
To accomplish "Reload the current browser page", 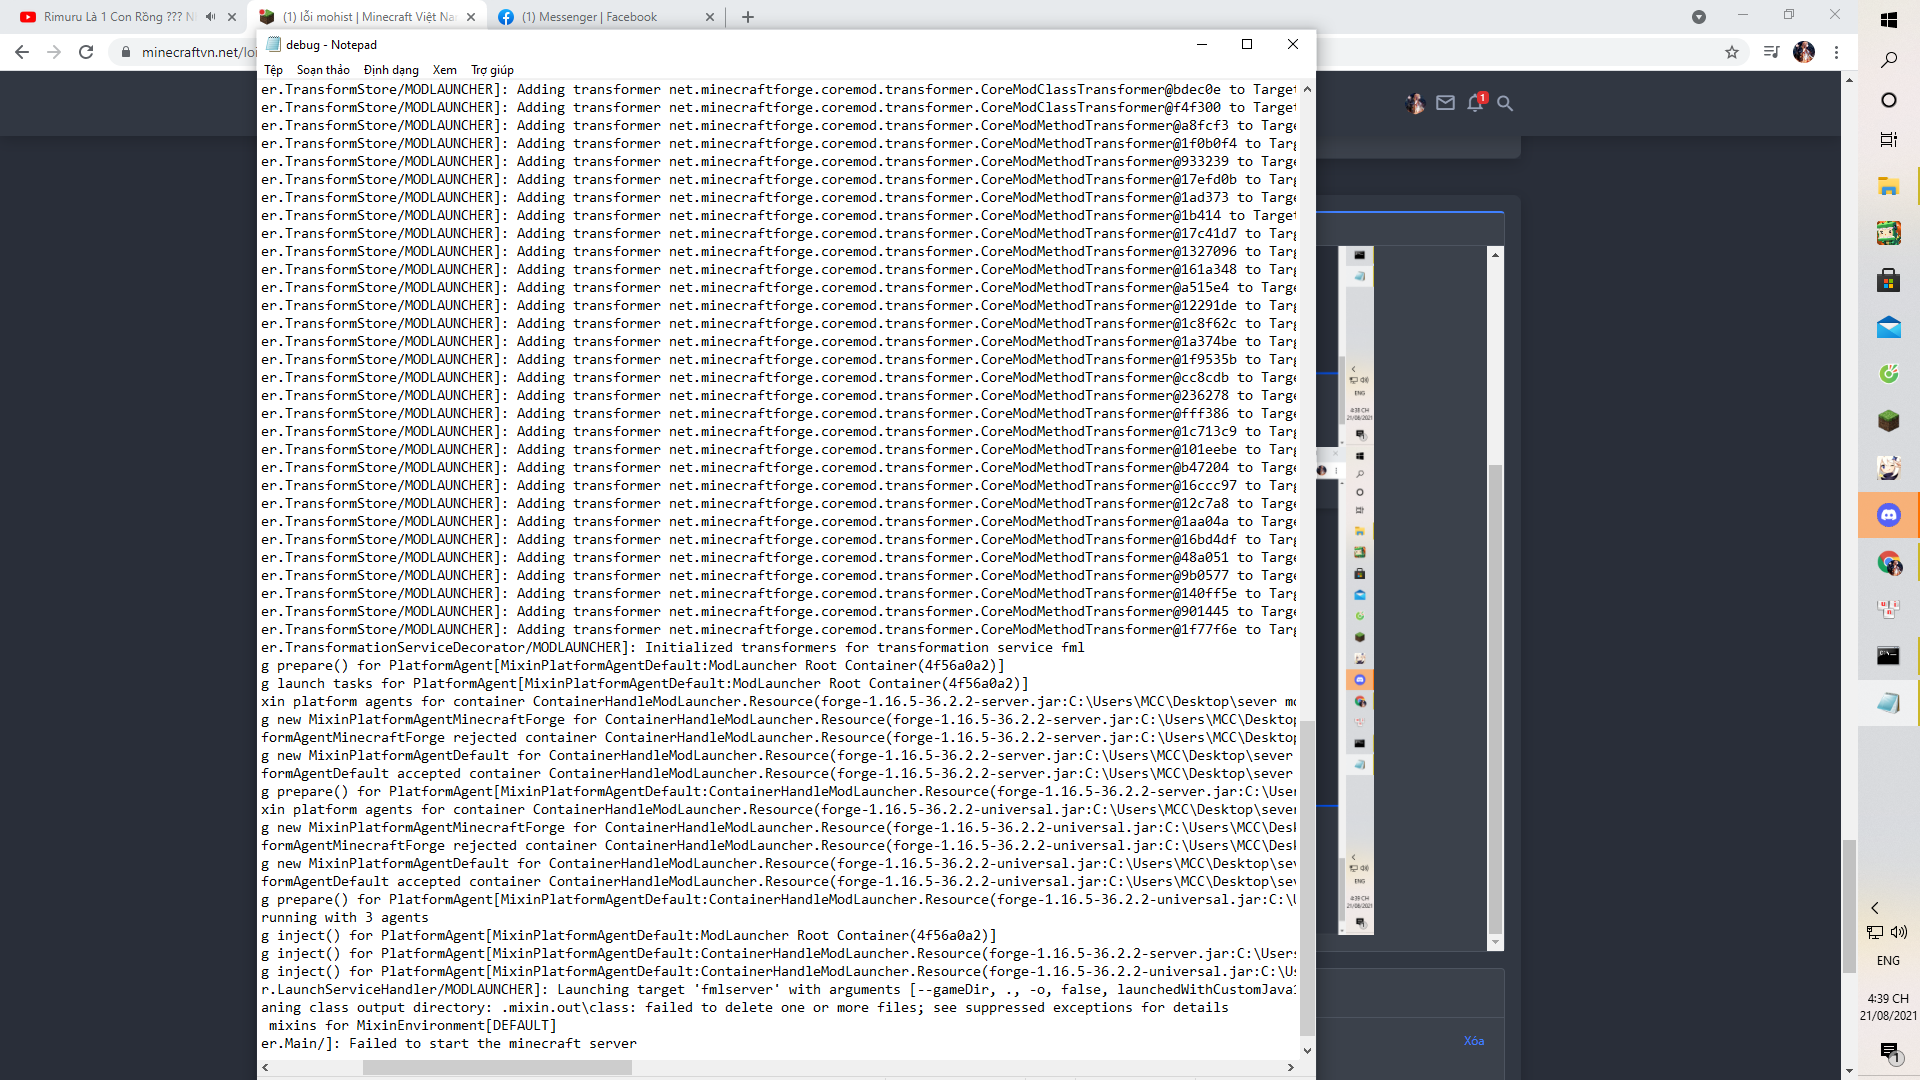I will click(x=86, y=52).
